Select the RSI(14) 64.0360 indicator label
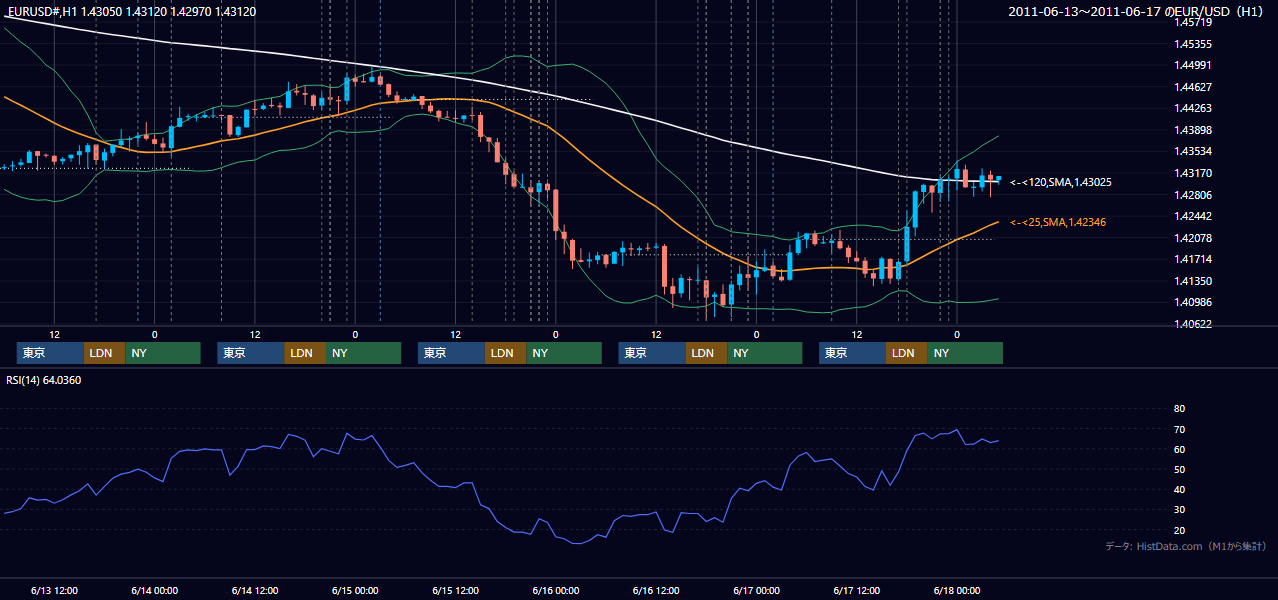Image resolution: width=1278 pixels, height=600 pixels. point(44,380)
